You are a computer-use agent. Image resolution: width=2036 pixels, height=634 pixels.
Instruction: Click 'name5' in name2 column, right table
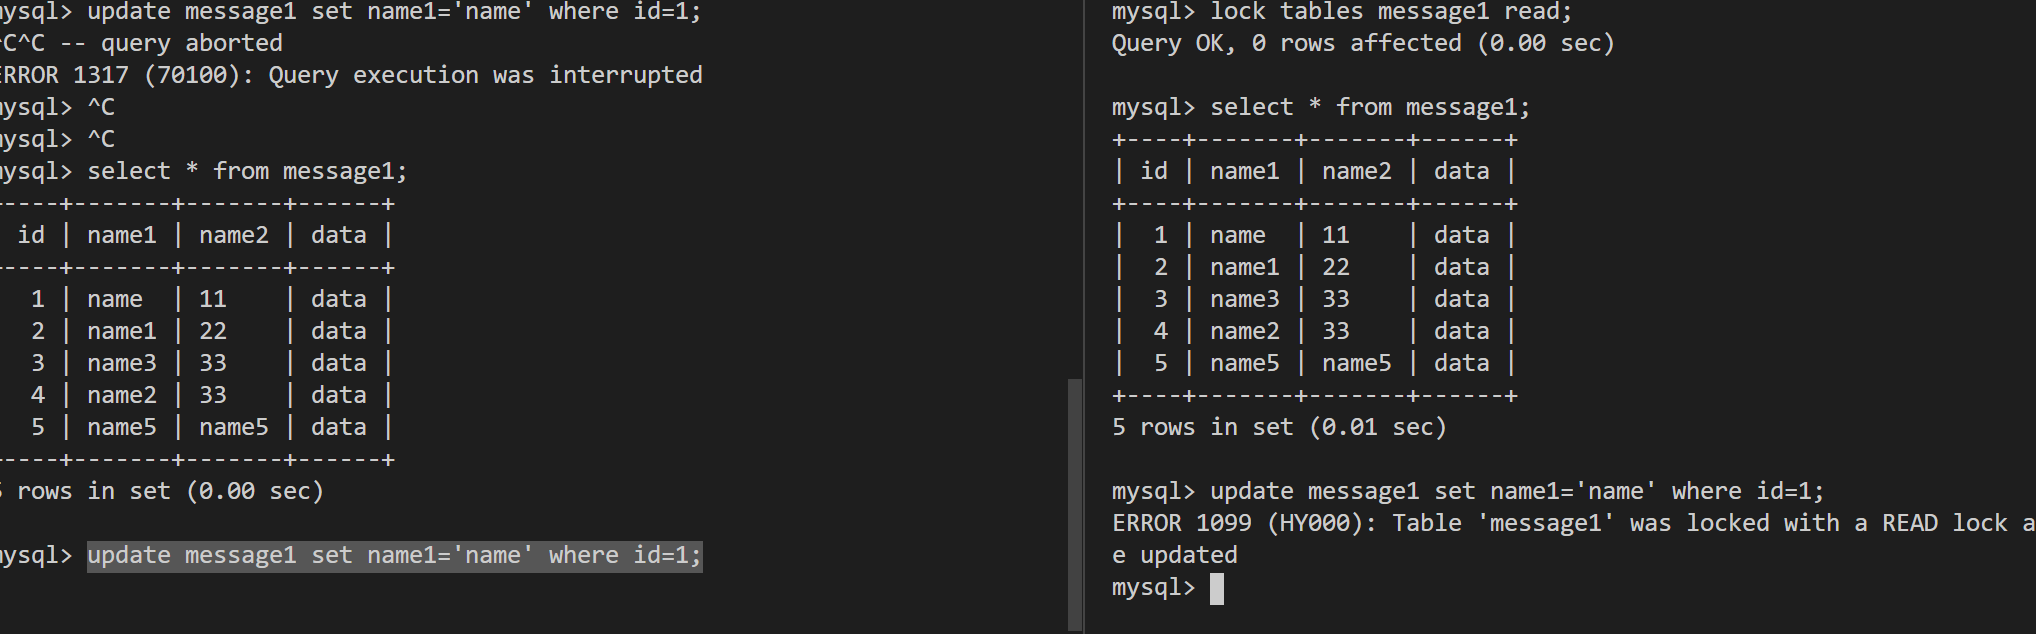click(1356, 364)
